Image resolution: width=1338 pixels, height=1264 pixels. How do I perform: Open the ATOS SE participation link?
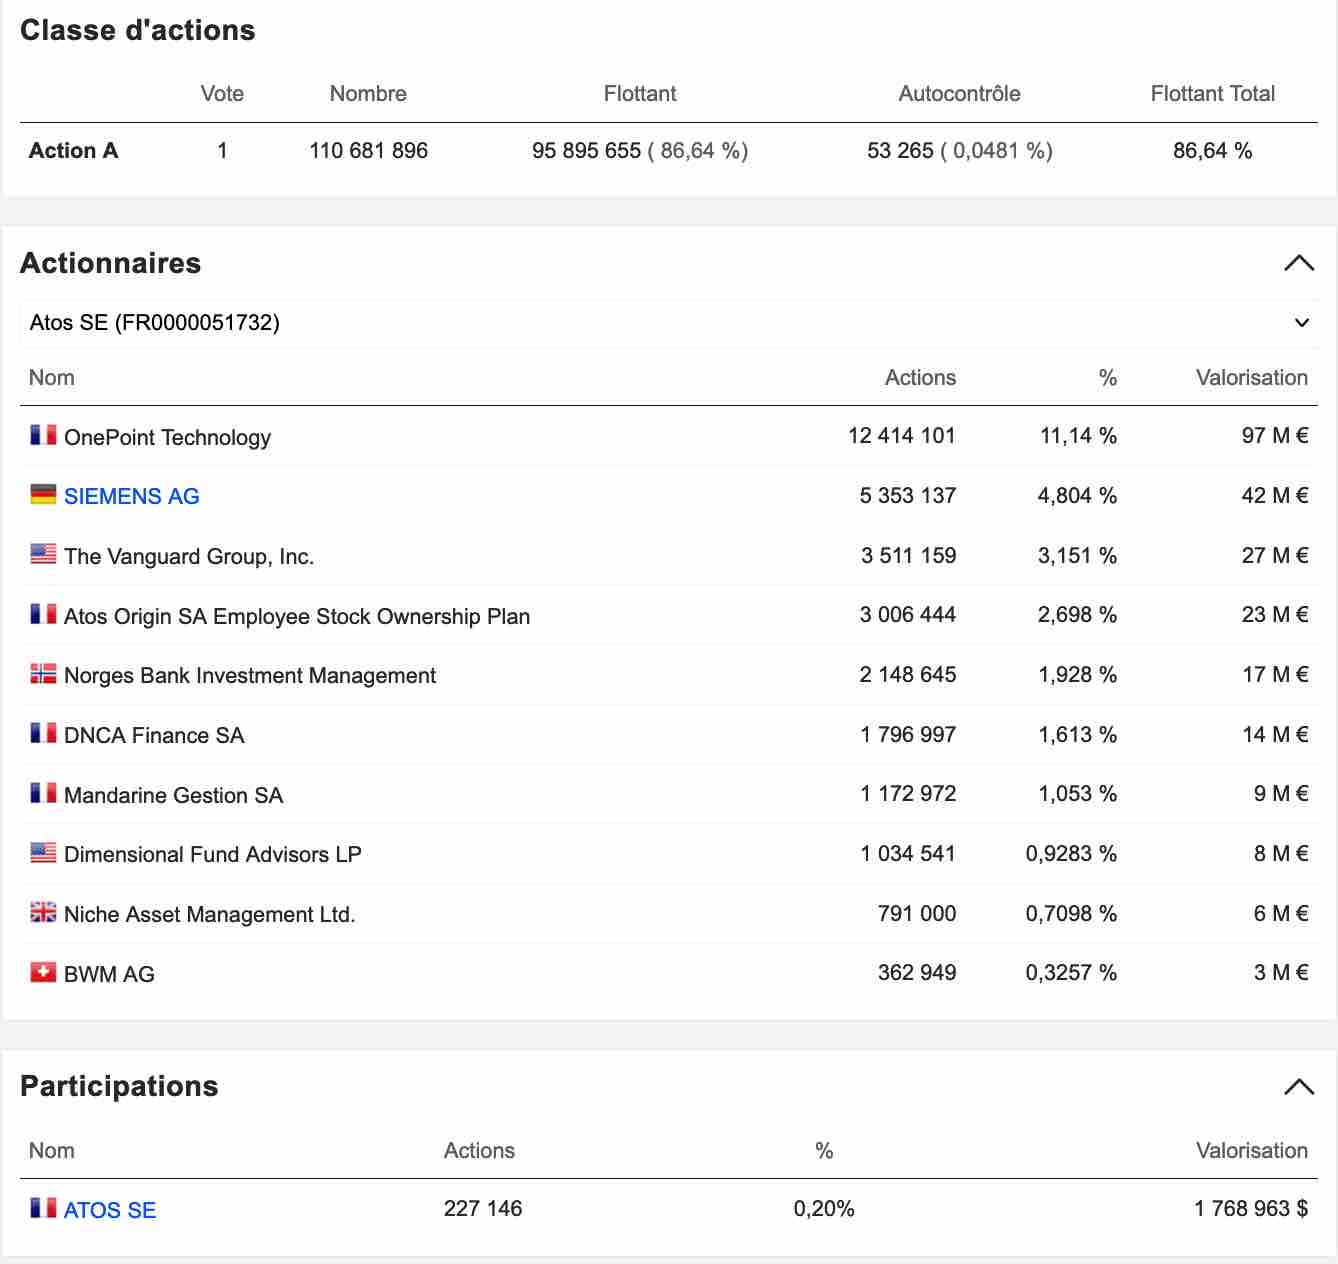tap(110, 1210)
